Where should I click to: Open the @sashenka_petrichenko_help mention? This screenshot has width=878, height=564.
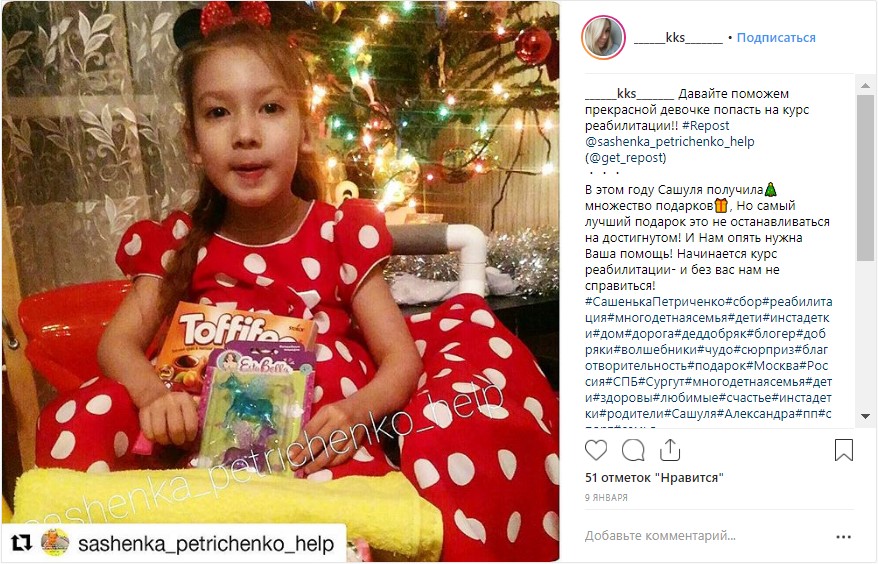(670, 142)
